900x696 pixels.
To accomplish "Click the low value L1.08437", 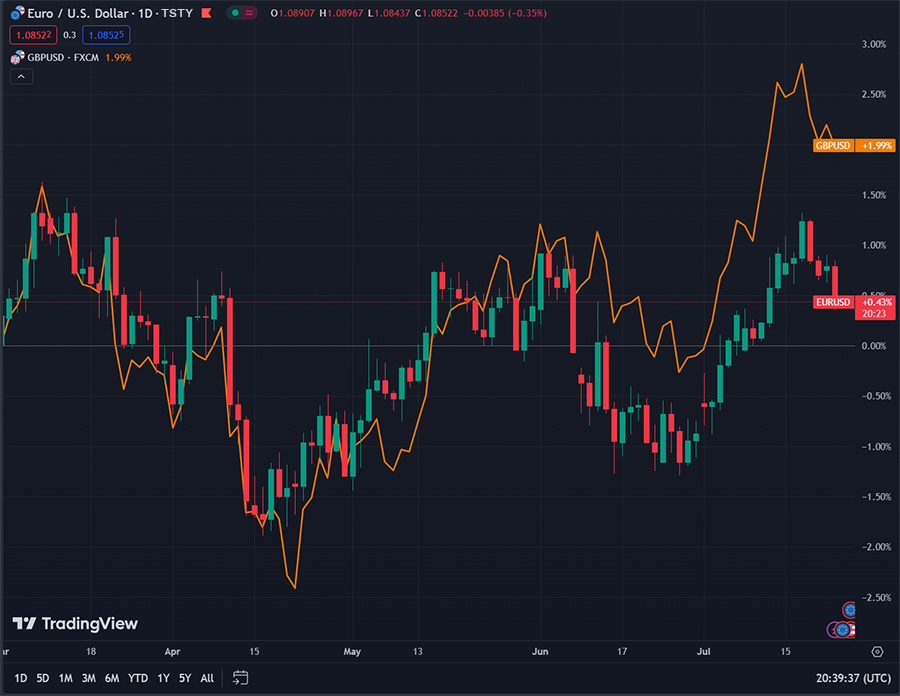I will (x=389, y=13).
